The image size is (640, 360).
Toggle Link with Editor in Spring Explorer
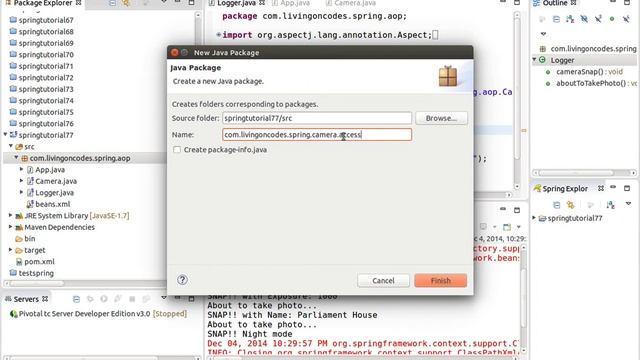tap(570, 205)
